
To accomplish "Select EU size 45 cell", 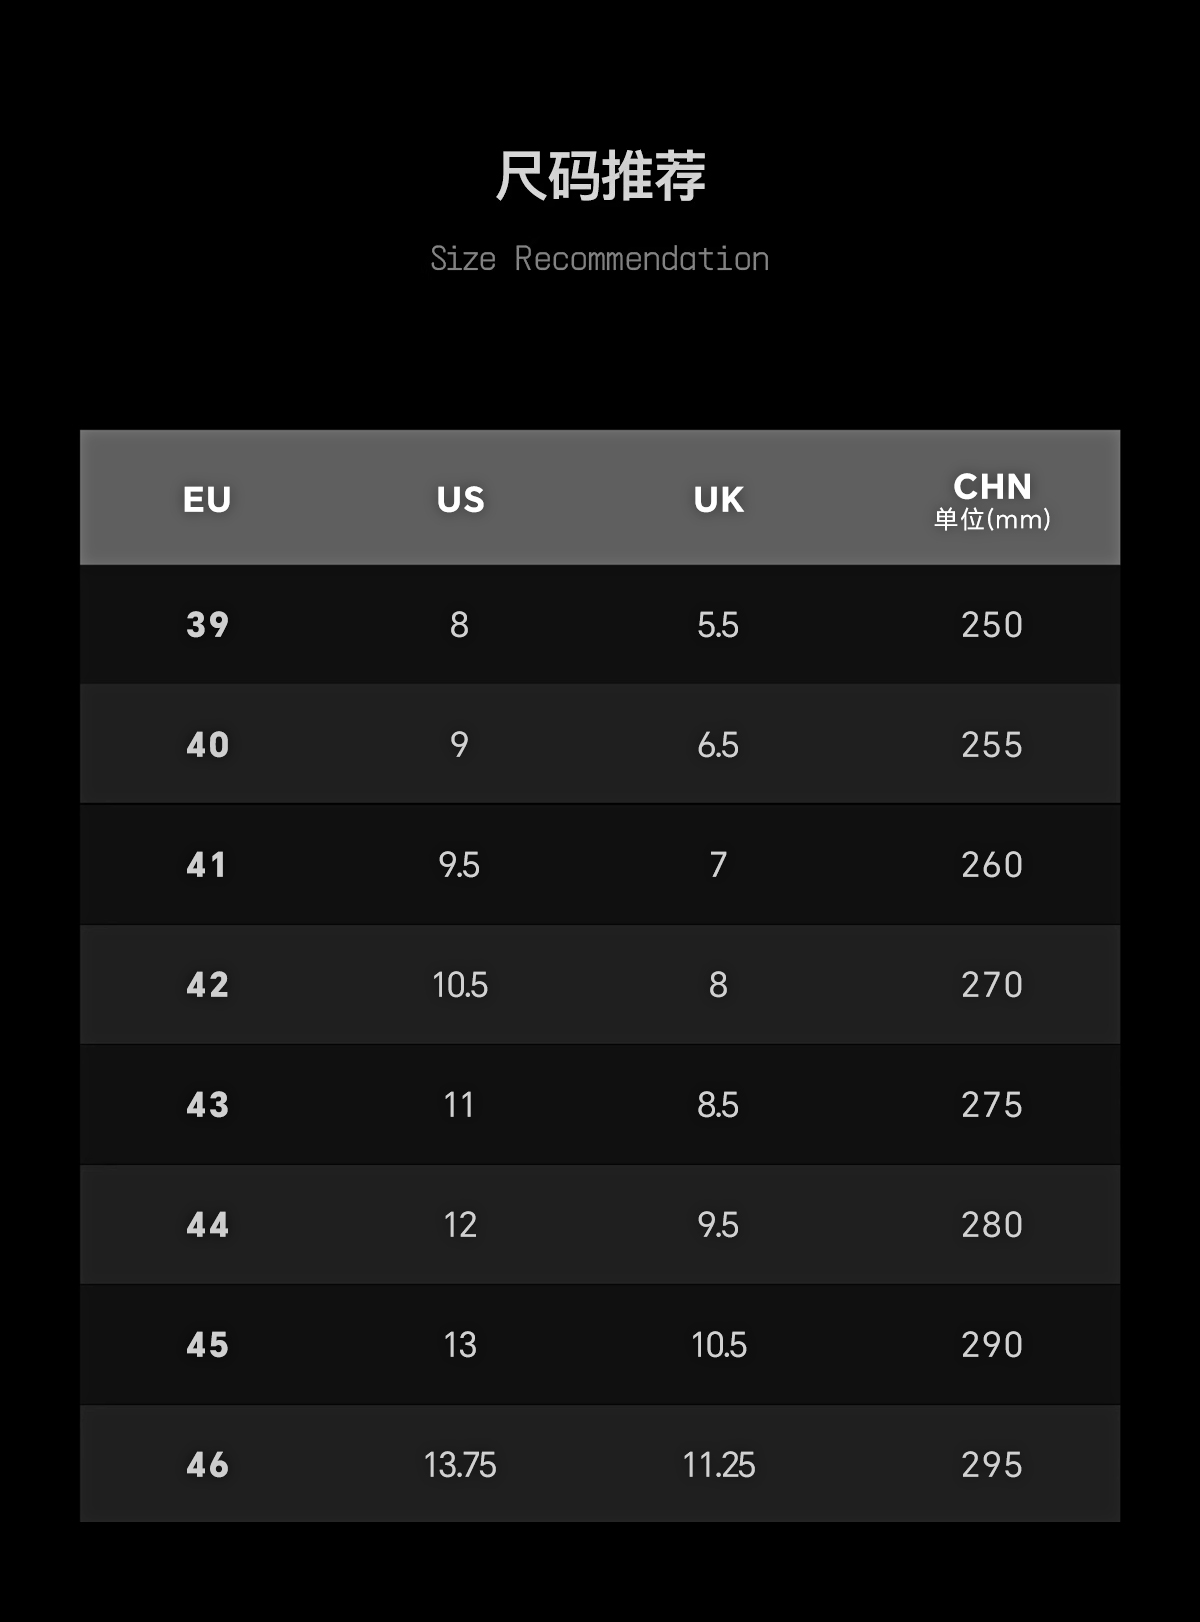I will (x=207, y=1345).
